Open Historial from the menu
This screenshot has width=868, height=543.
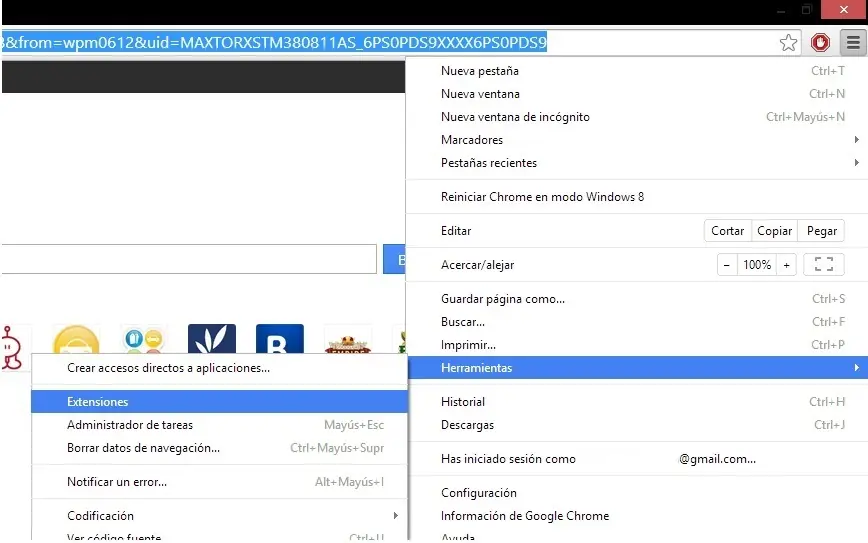click(637, 402)
